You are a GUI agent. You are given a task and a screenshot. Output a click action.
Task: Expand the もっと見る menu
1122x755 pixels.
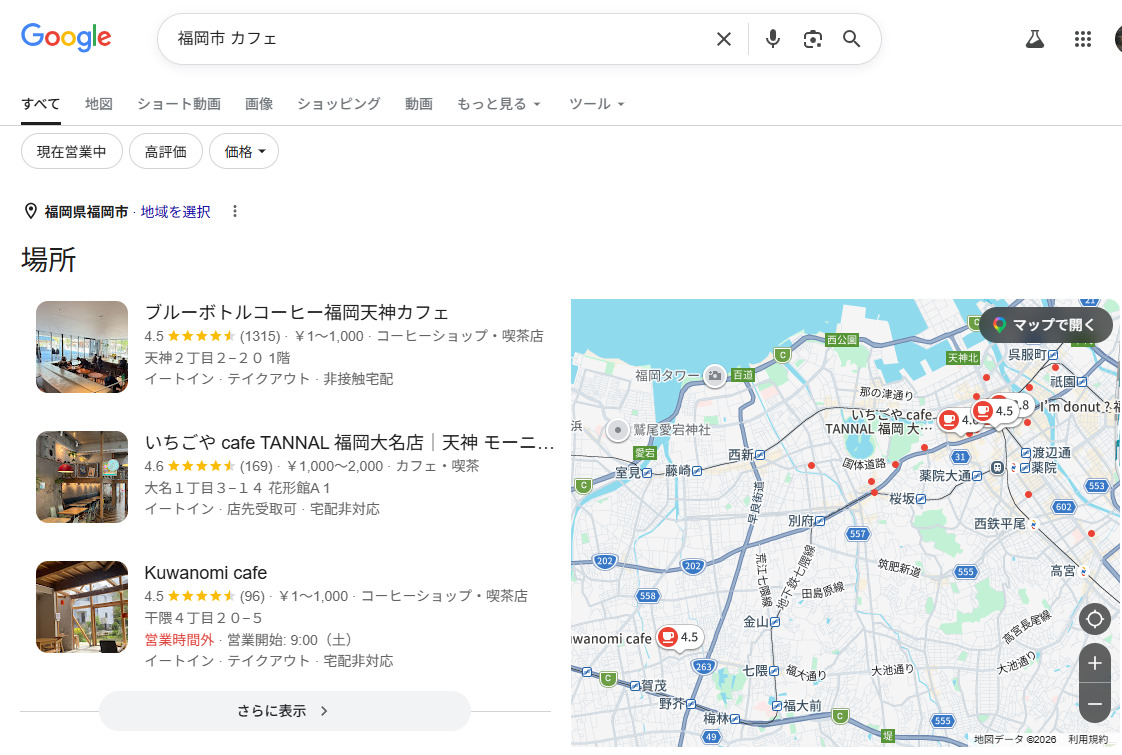pos(499,104)
